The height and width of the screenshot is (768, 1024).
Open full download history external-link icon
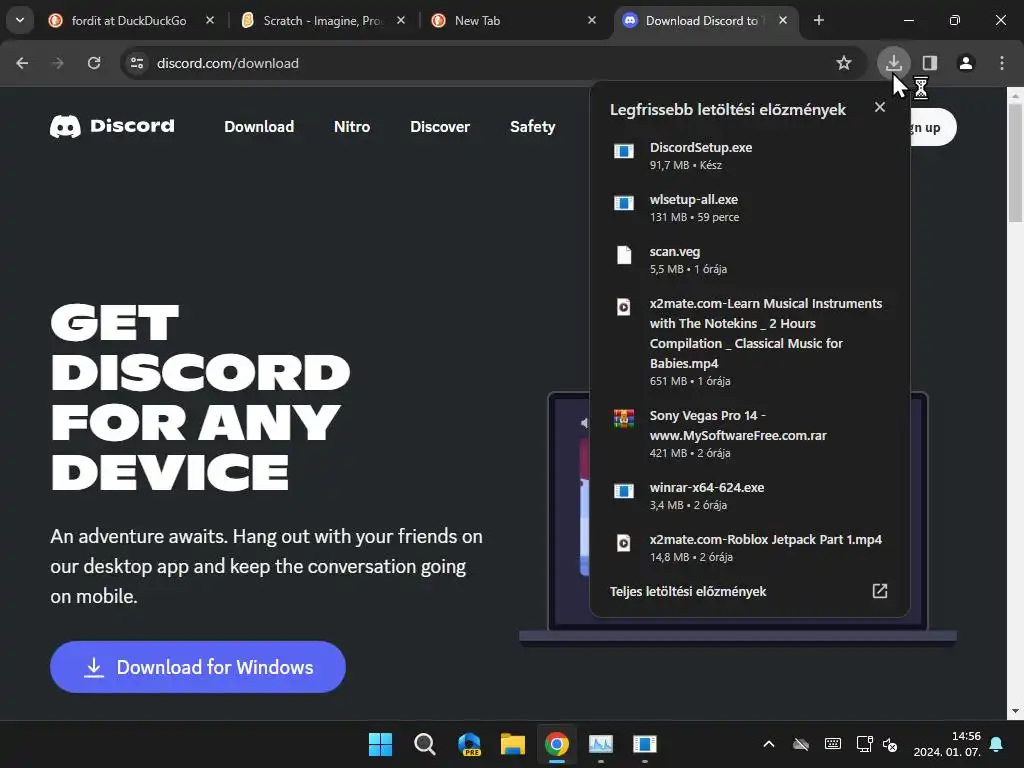coord(880,591)
